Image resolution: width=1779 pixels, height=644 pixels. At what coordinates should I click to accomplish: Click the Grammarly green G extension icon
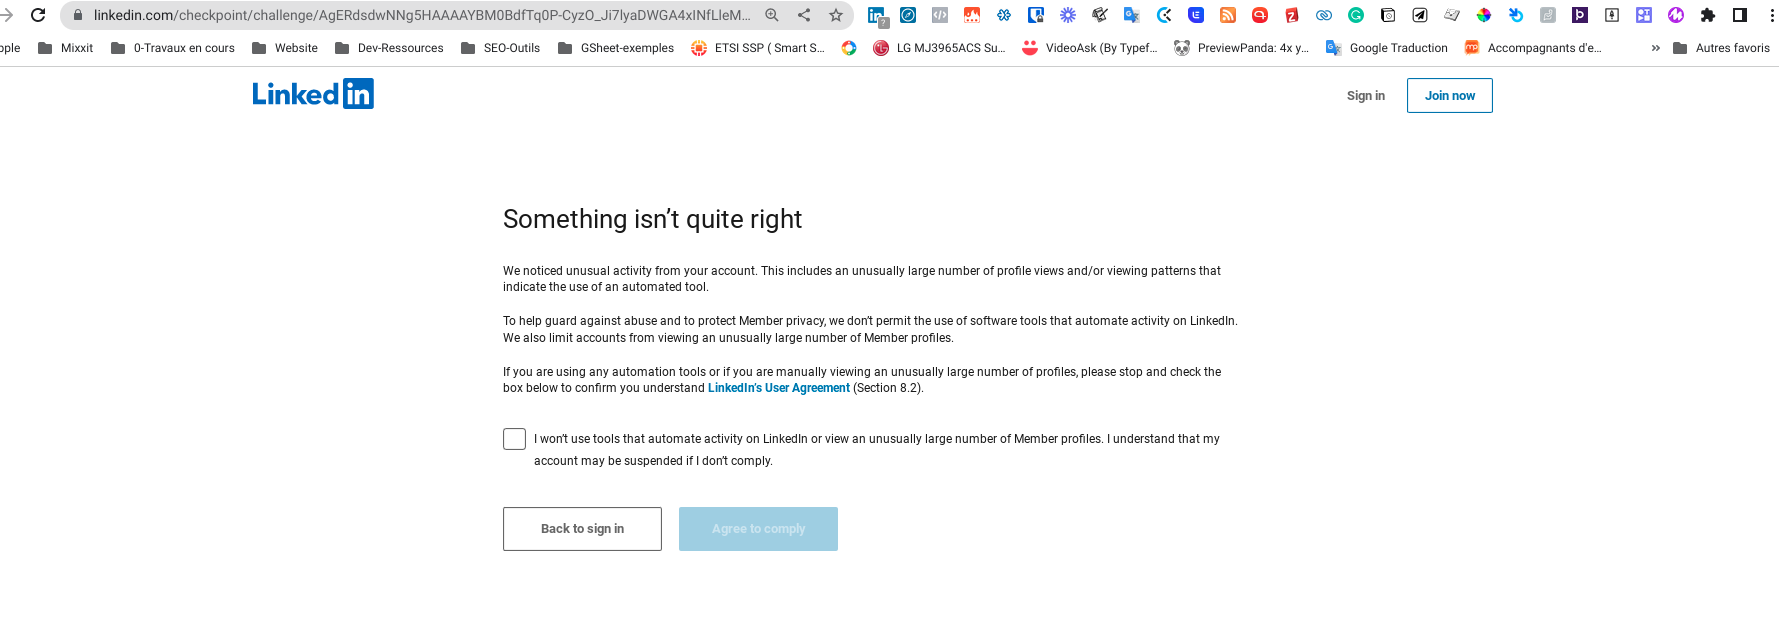[1356, 15]
